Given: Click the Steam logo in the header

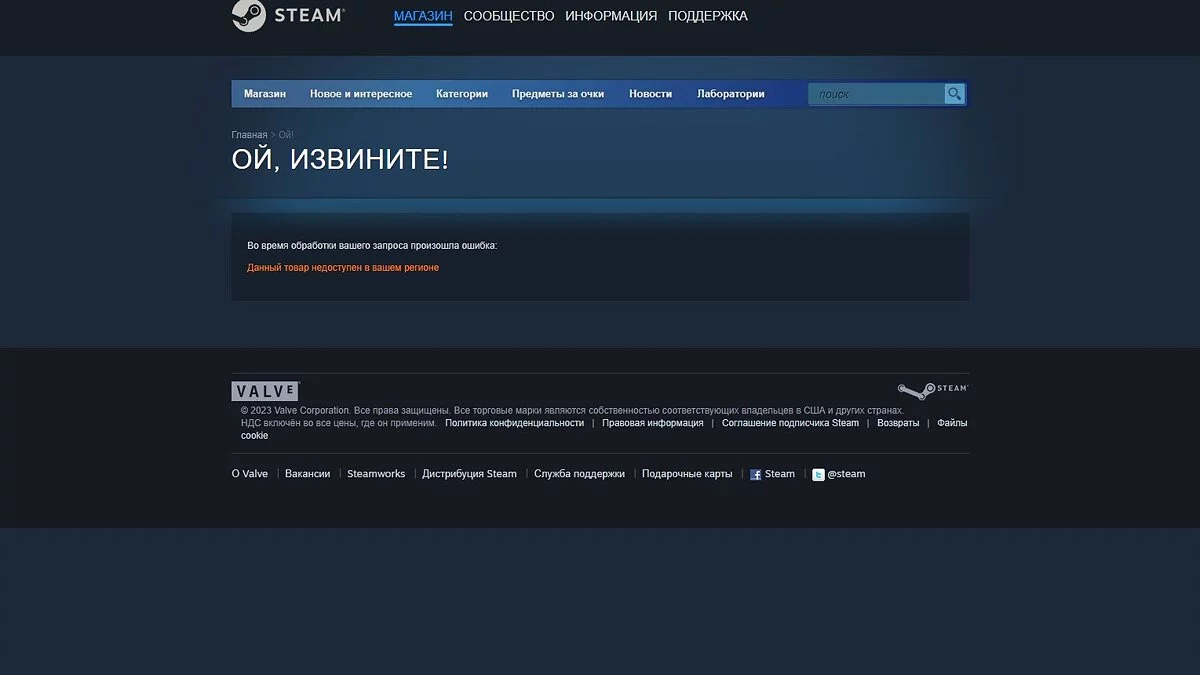Looking at the screenshot, I should (288, 16).
